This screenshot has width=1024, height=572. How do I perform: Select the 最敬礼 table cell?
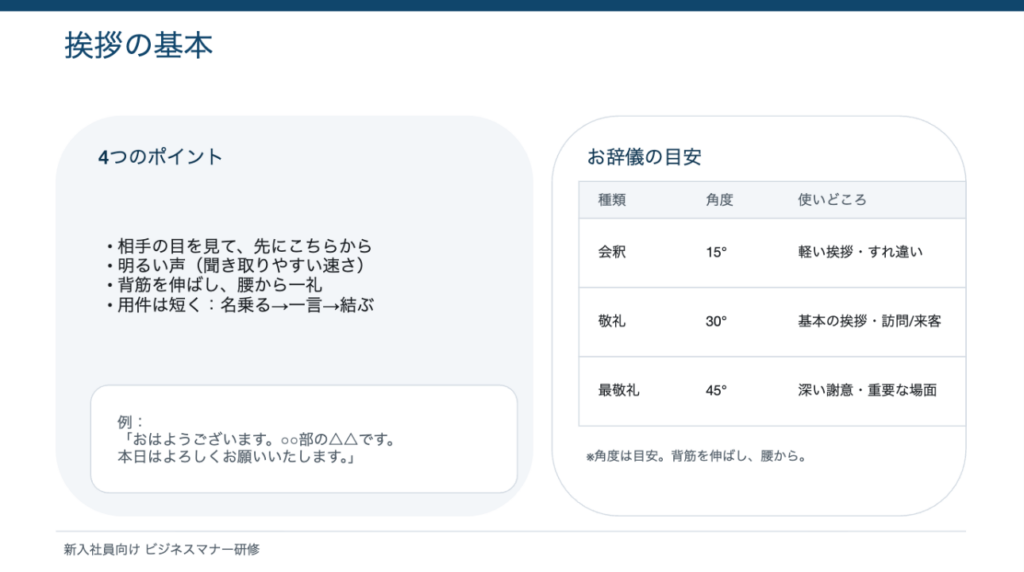tap(619, 391)
